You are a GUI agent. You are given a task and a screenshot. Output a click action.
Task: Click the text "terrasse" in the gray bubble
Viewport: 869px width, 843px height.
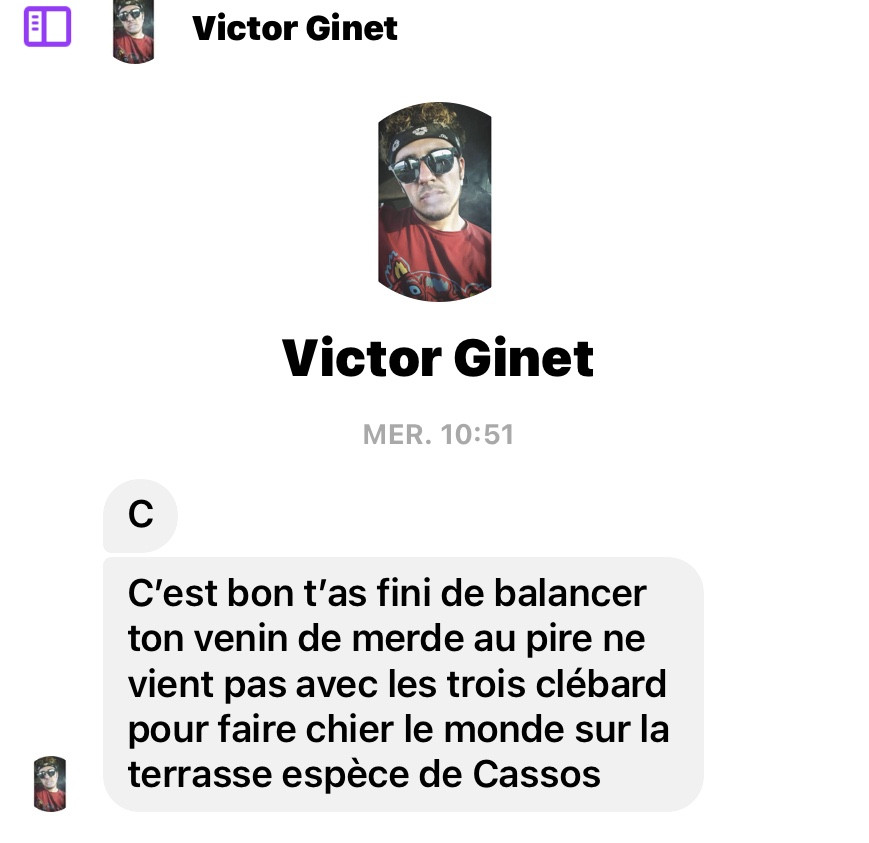pyautogui.click(x=200, y=775)
